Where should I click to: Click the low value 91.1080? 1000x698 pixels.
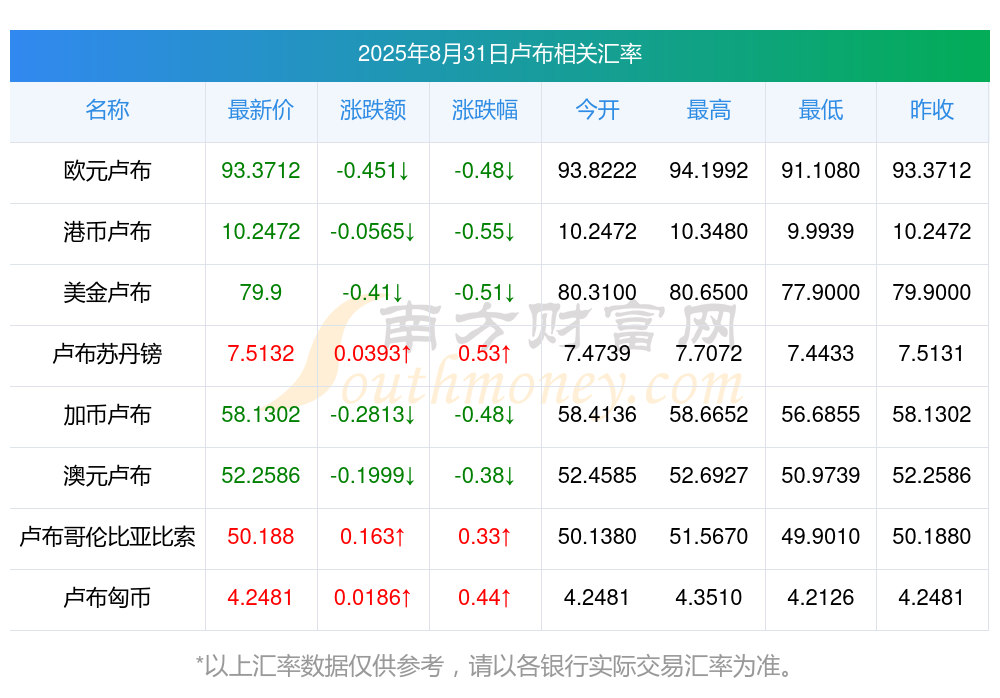click(x=821, y=170)
